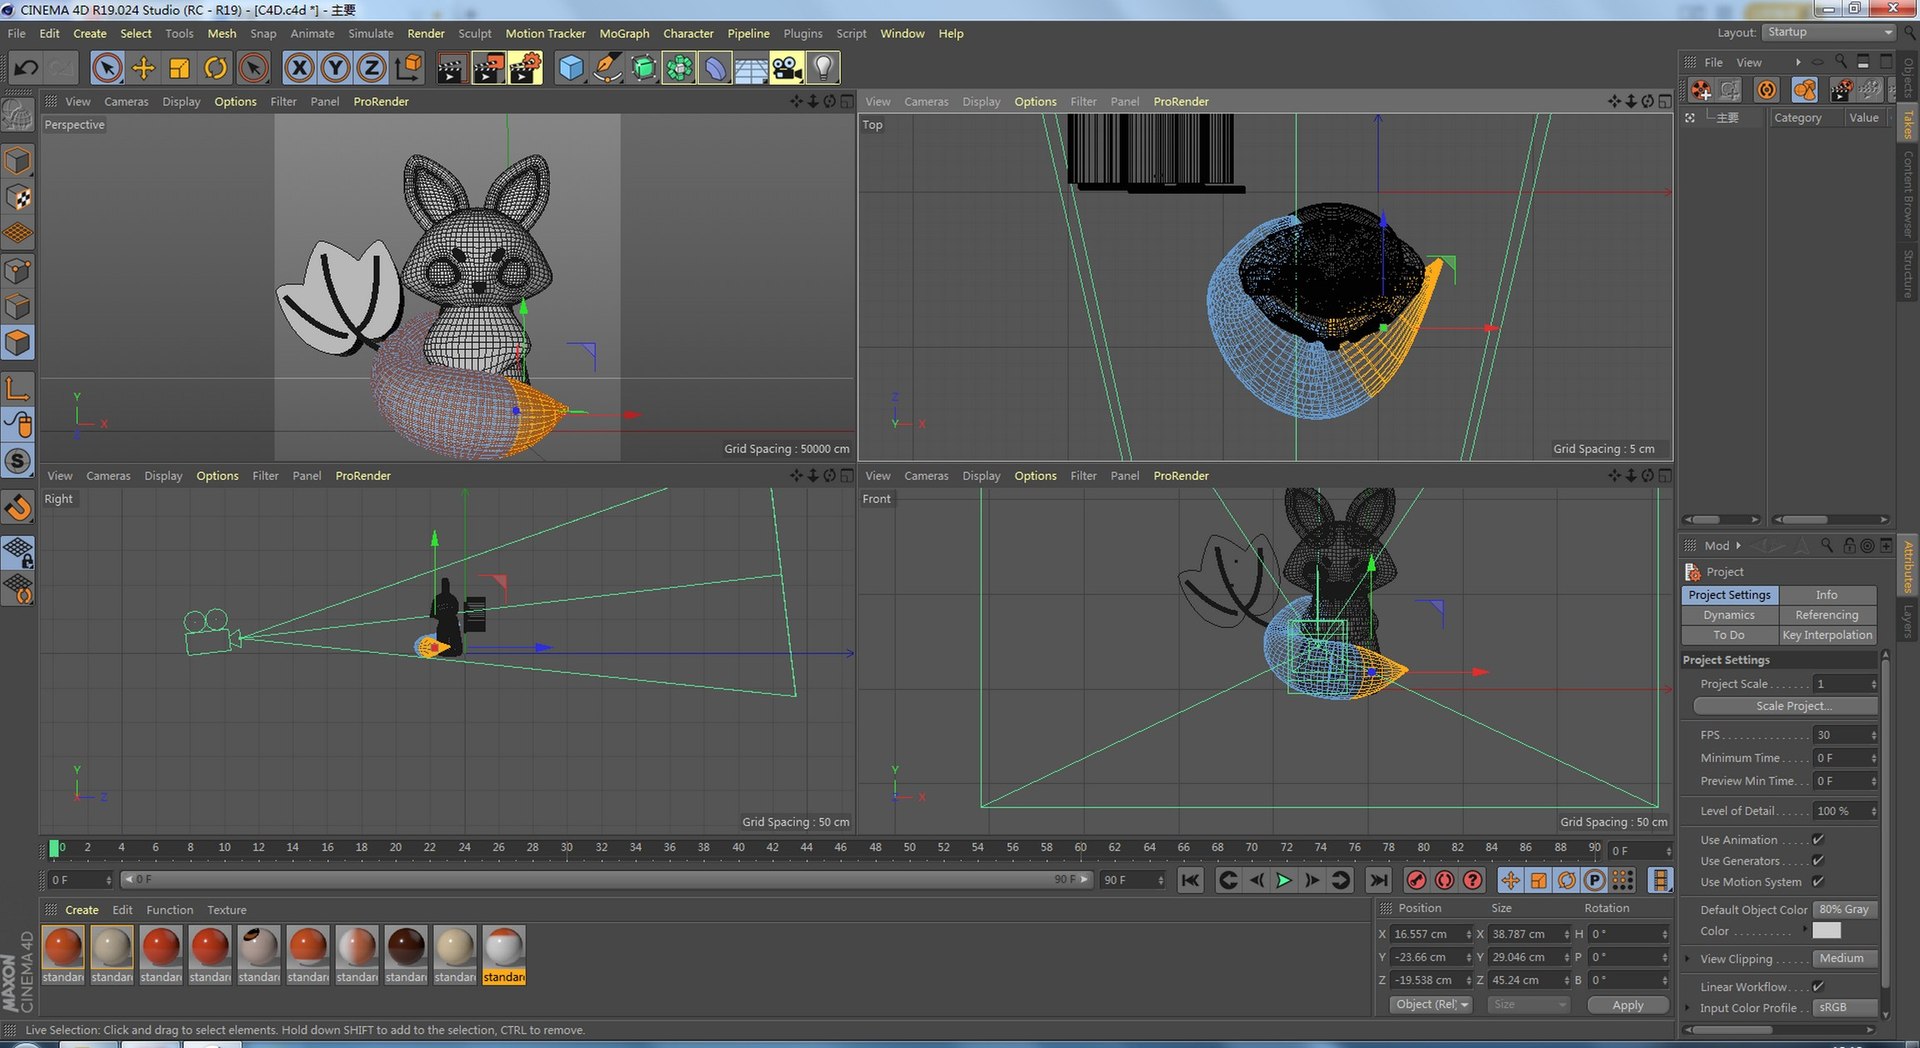1920x1048 pixels.
Task: Select the Move tool in toolbar
Action: tap(143, 68)
